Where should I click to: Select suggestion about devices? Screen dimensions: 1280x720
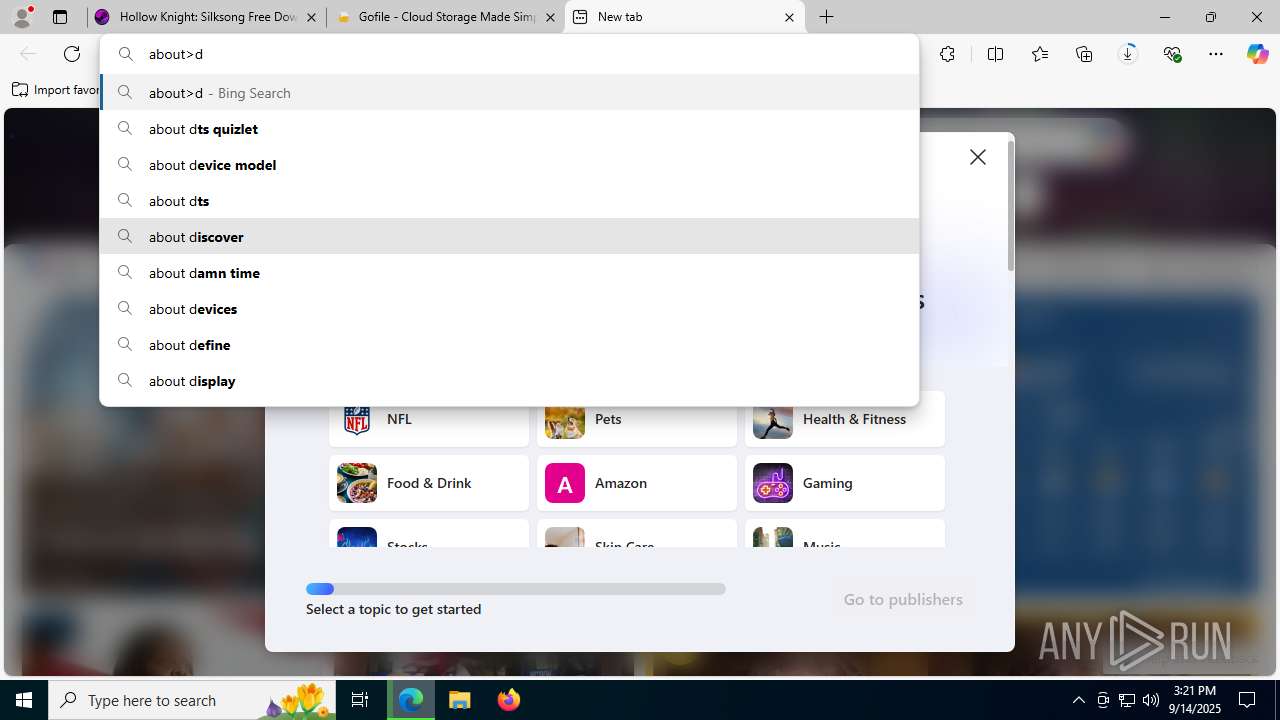pos(509,308)
